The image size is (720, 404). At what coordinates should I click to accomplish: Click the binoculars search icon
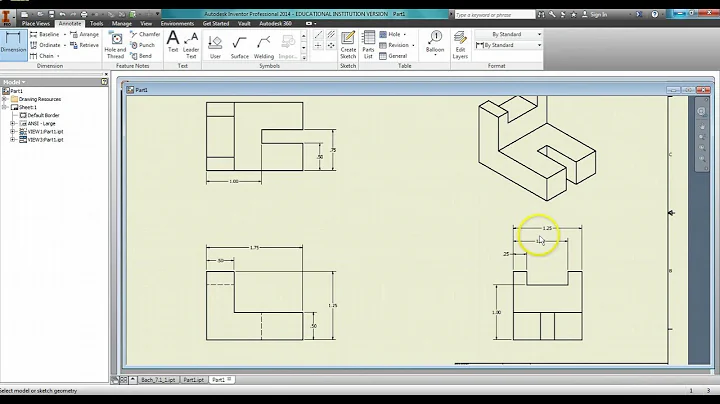tap(541, 15)
